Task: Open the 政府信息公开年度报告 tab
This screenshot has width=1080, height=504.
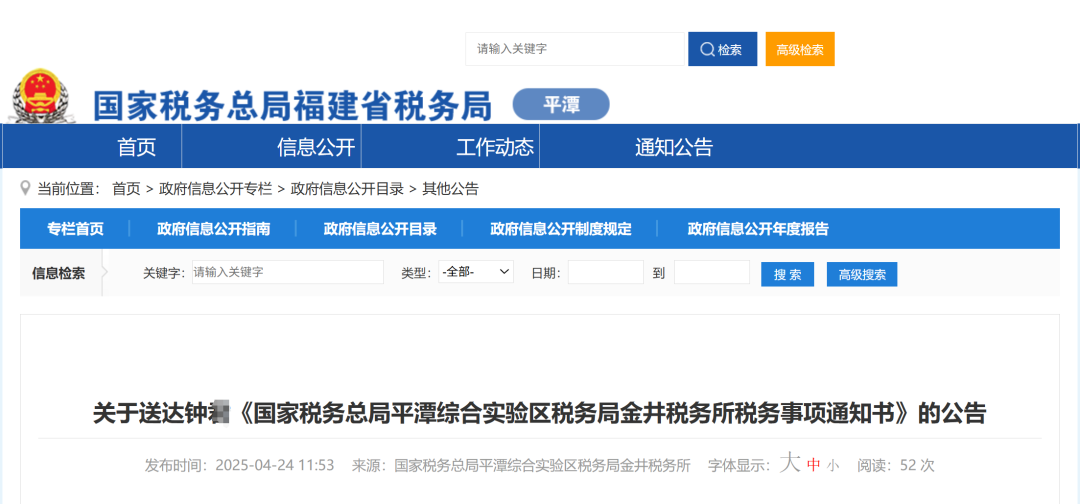Action: [x=758, y=229]
